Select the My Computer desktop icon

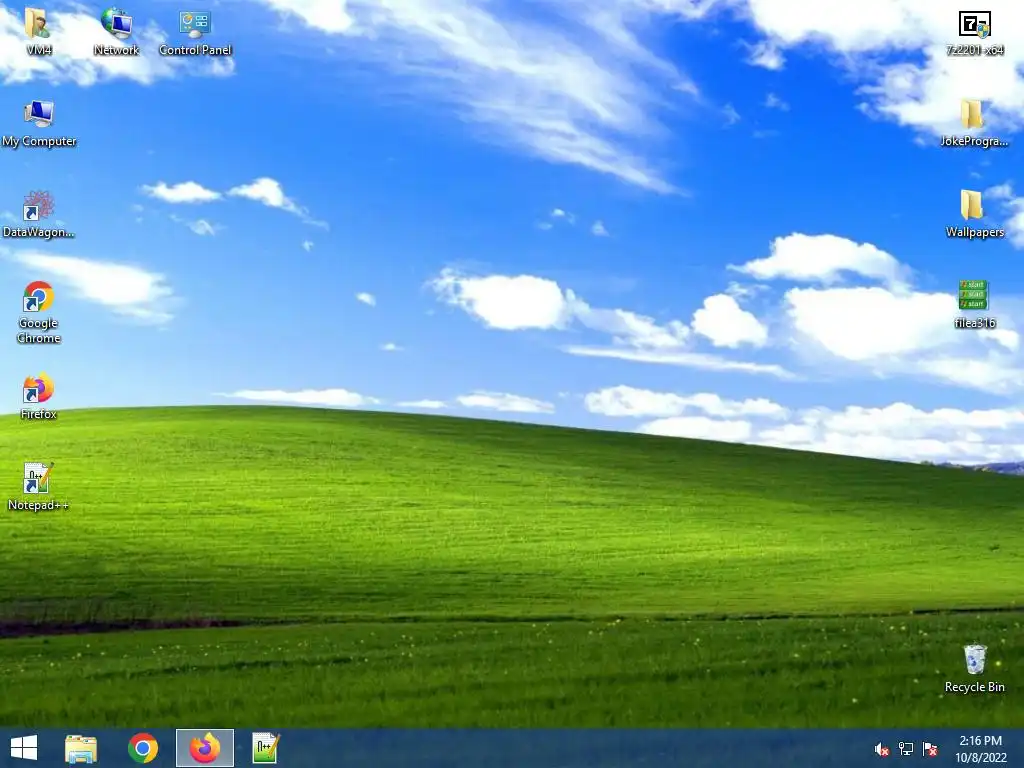pos(39,114)
